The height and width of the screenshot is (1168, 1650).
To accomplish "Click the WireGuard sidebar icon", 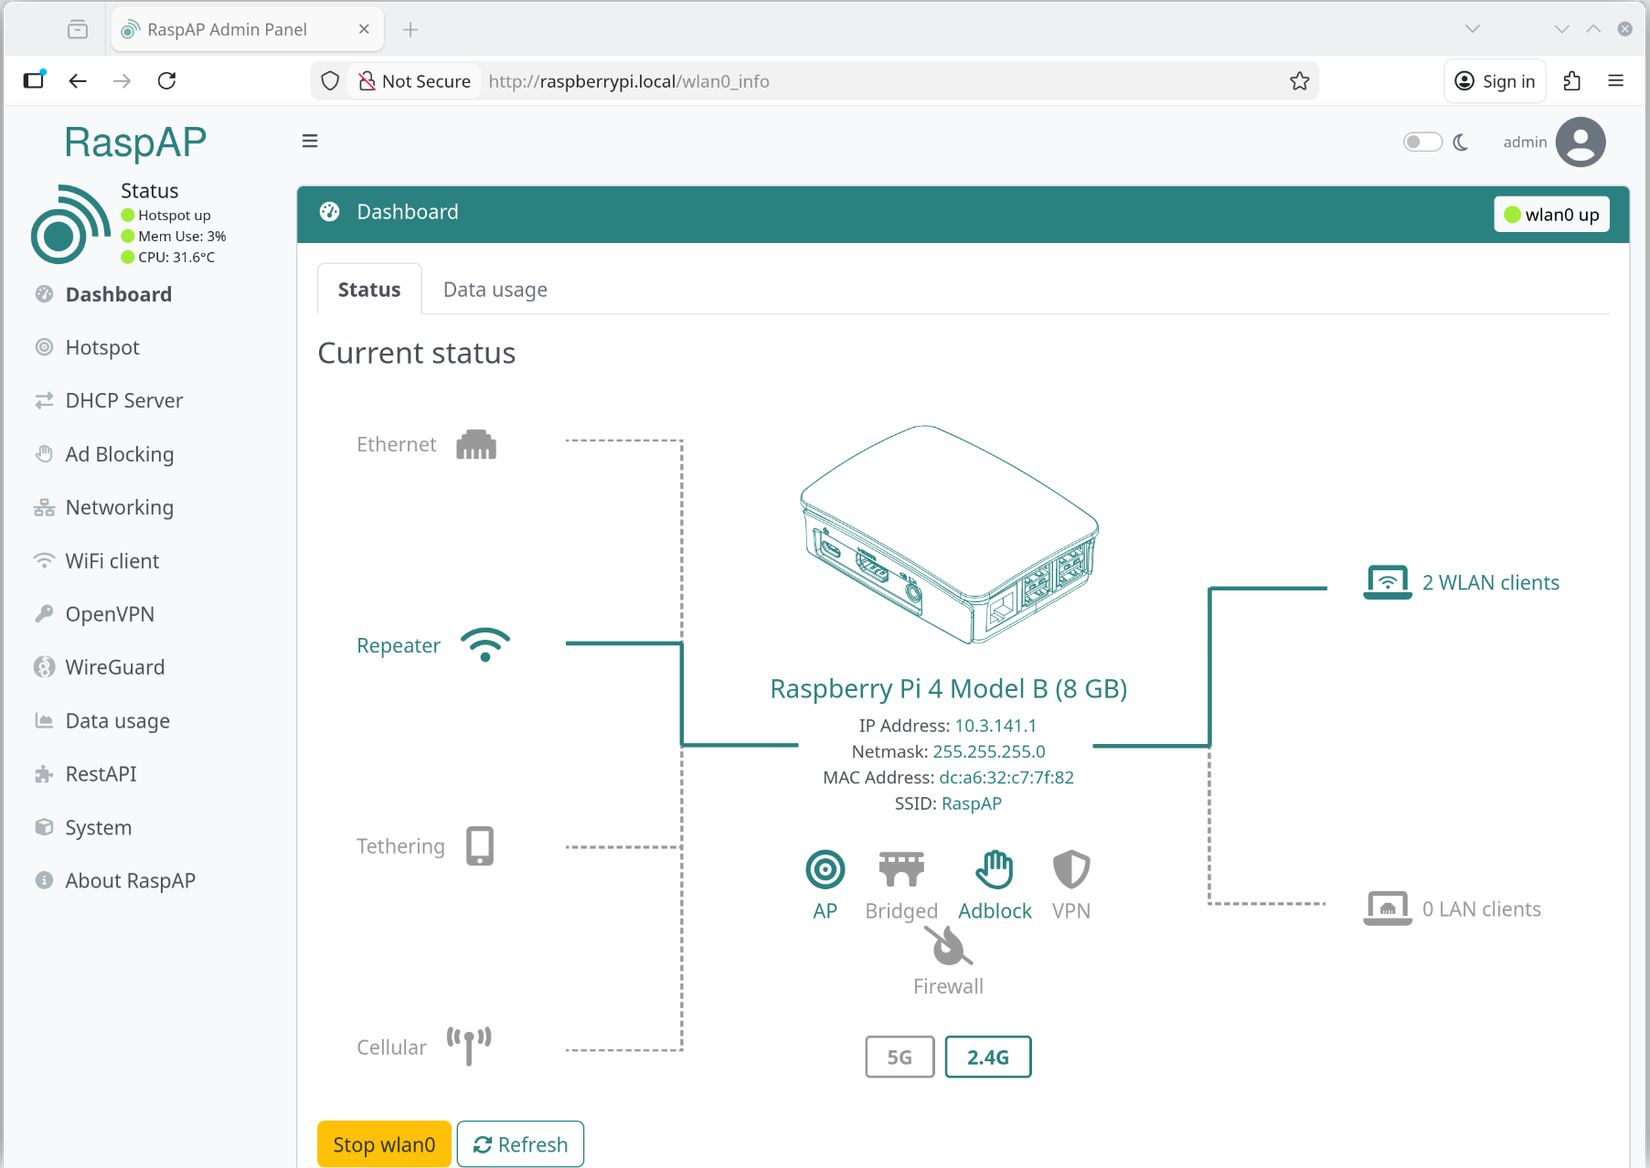I will pos(43,666).
